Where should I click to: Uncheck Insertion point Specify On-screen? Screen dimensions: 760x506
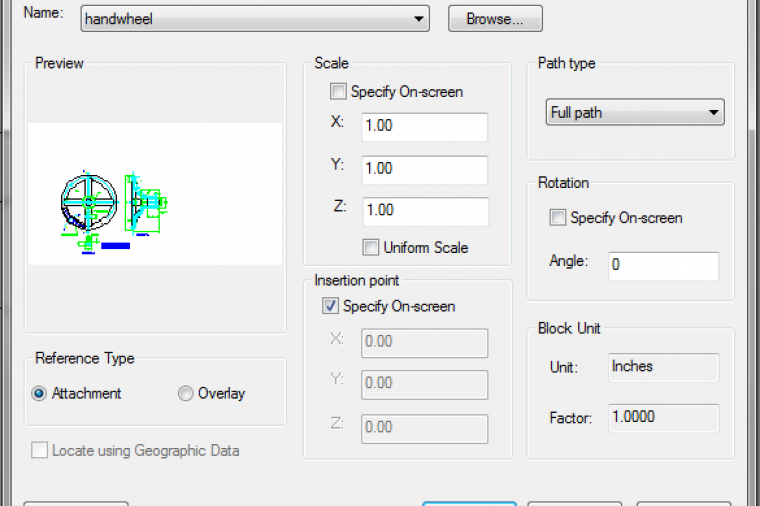(331, 307)
